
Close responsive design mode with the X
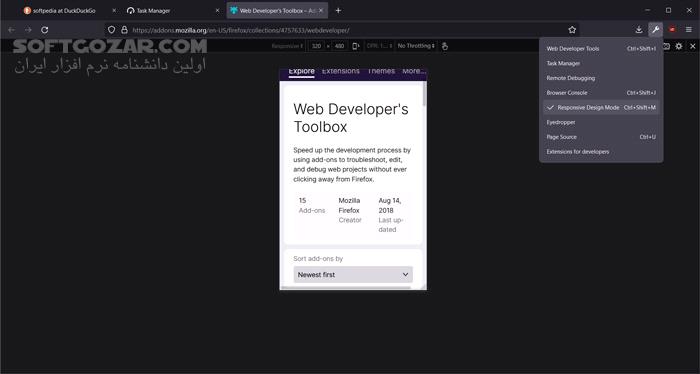click(692, 46)
